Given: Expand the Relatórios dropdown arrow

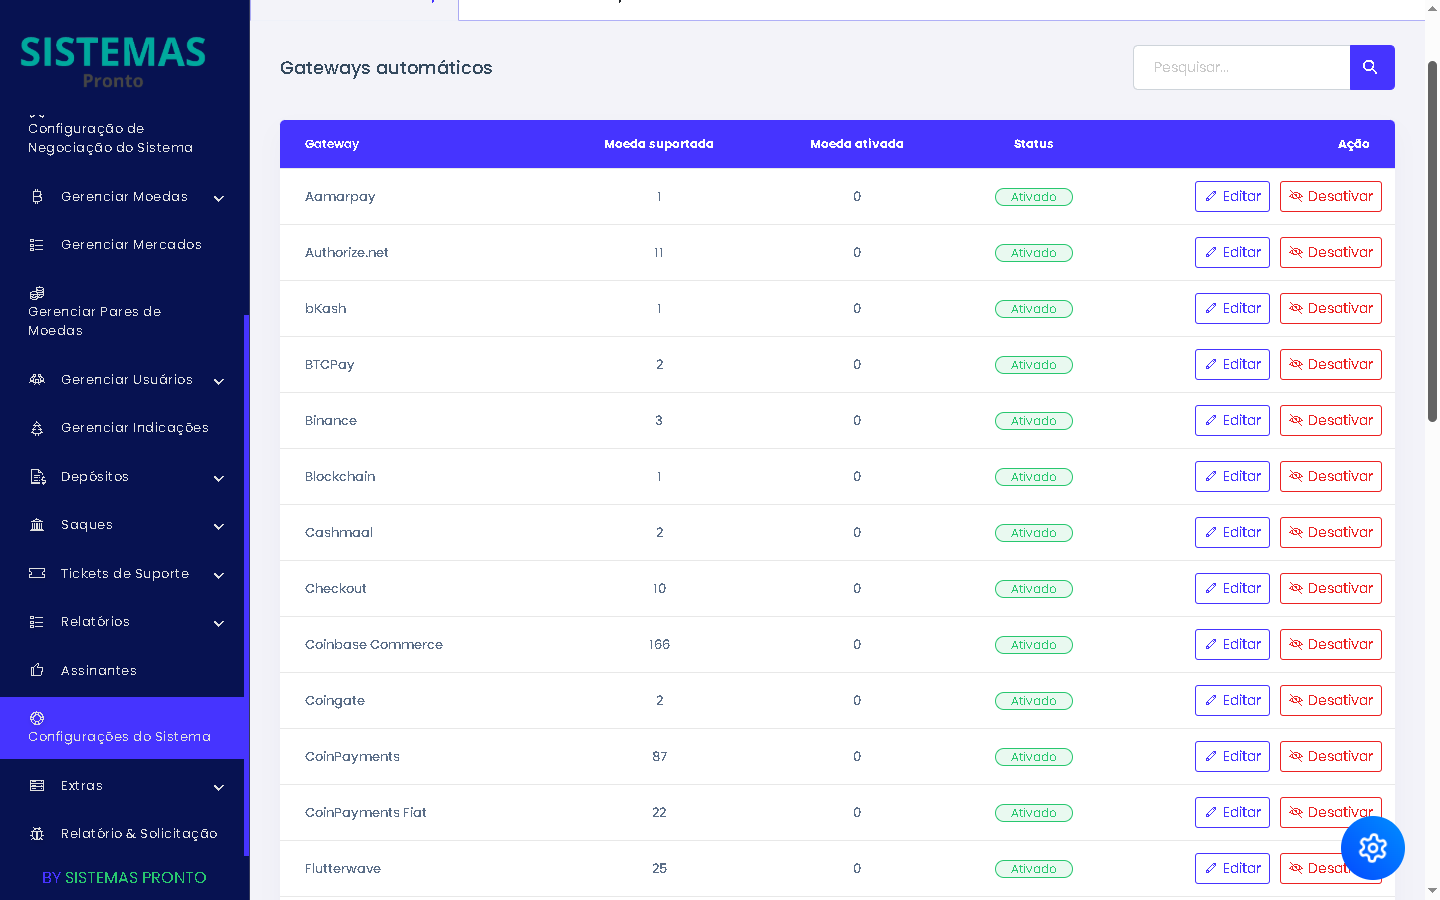Looking at the screenshot, I should pos(219,623).
